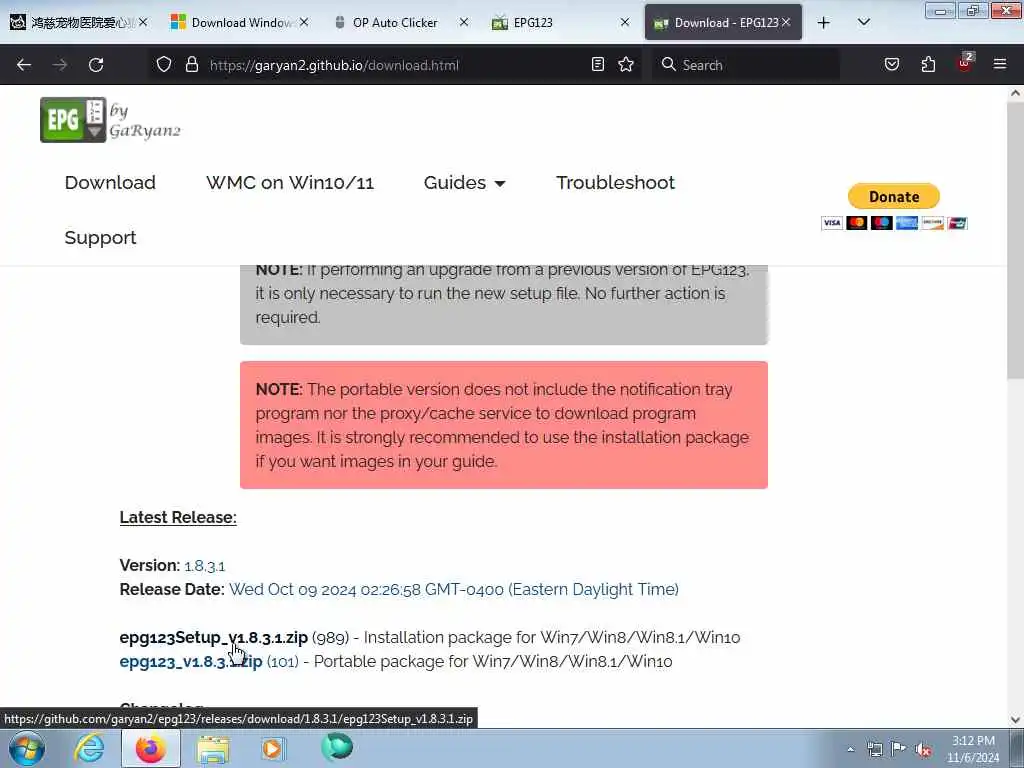Download epg123_v1.8.3.1.zip portable link
This screenshot has height=768, width=1024.
191,662
